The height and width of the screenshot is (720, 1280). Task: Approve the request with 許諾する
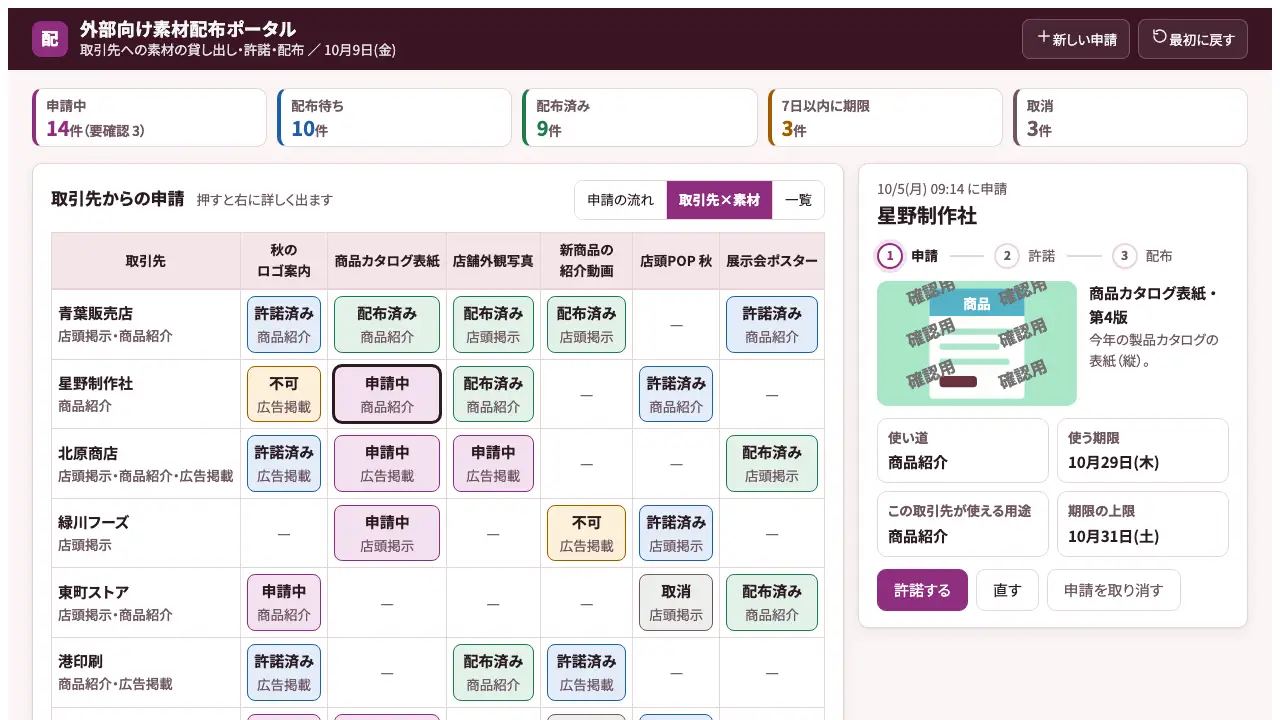[x=922, y=590]
